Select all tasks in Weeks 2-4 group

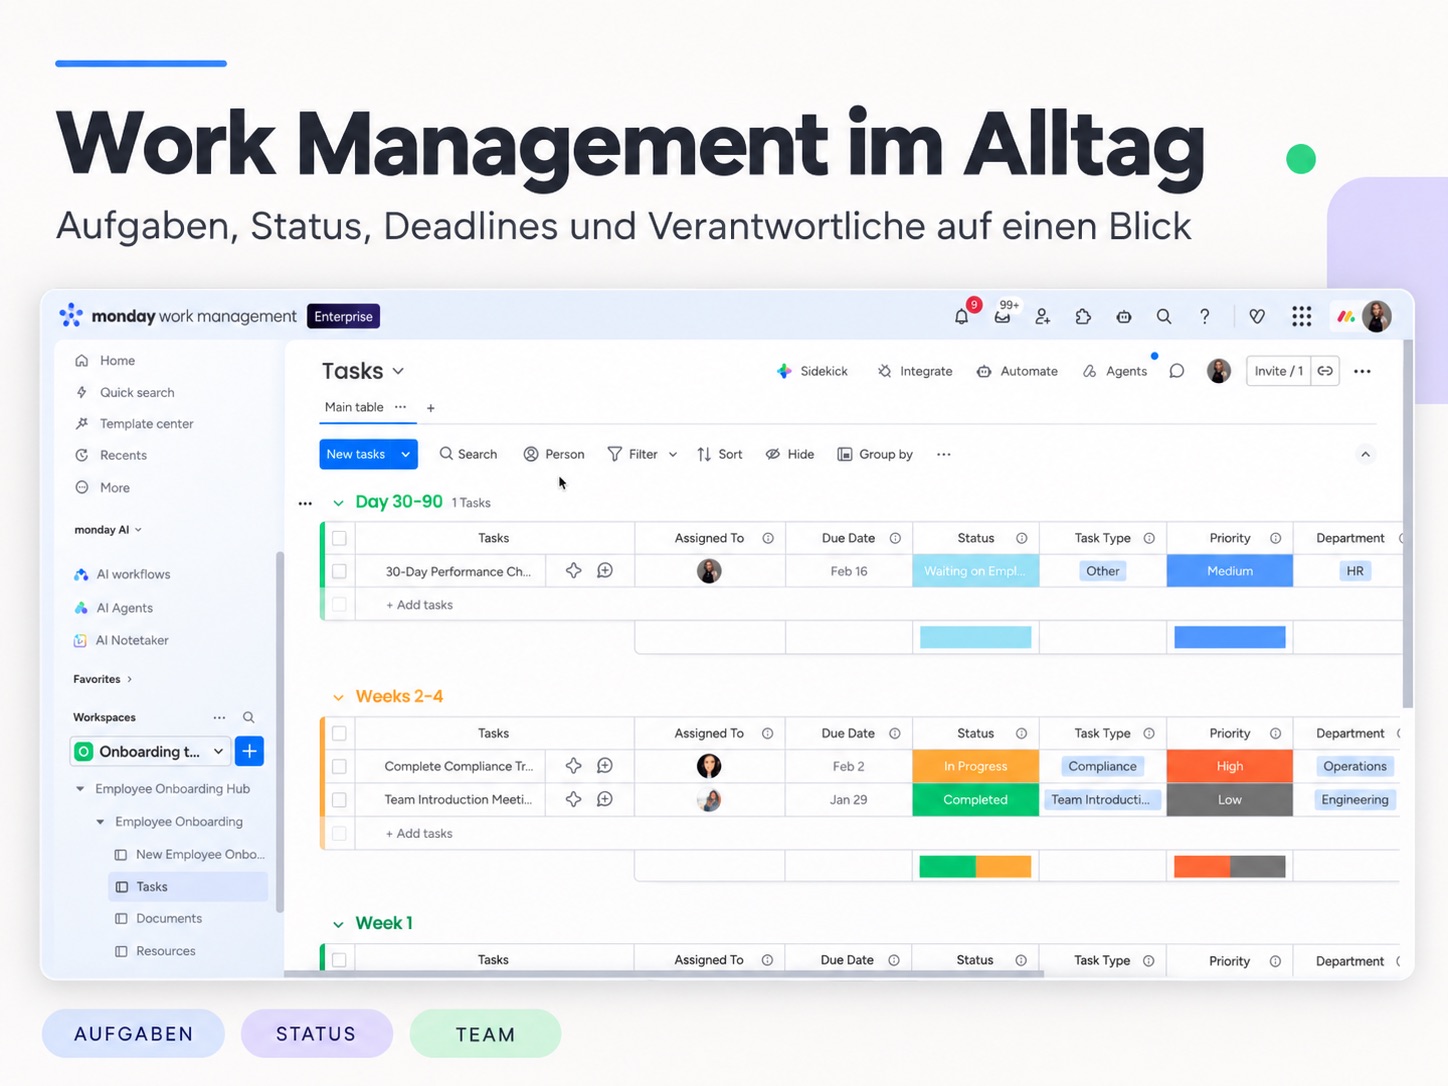(x=339, y=733)
